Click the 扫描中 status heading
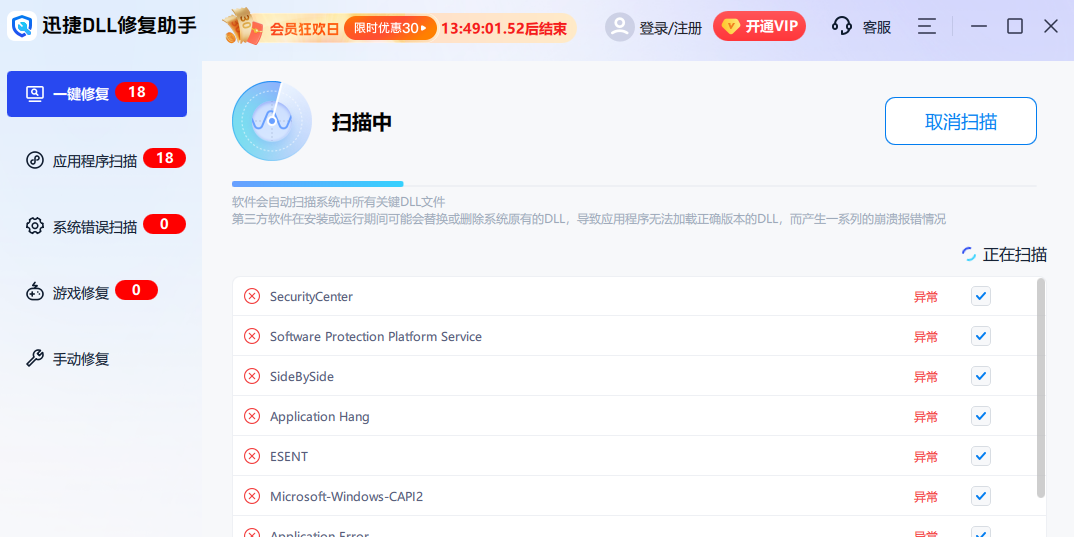1074x537 pixels. [x=362, y=122]
